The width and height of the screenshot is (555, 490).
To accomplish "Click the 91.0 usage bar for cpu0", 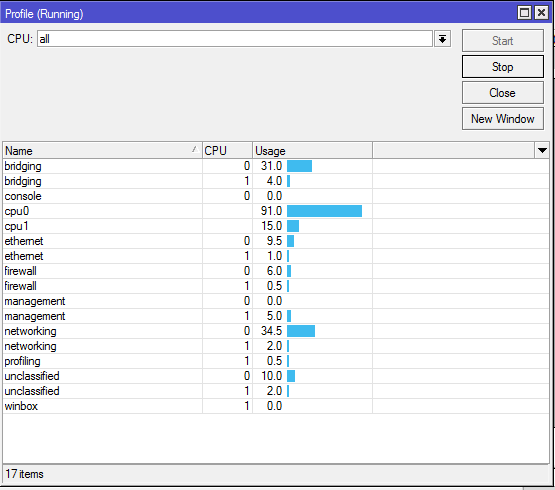I will tap(324, 211).
